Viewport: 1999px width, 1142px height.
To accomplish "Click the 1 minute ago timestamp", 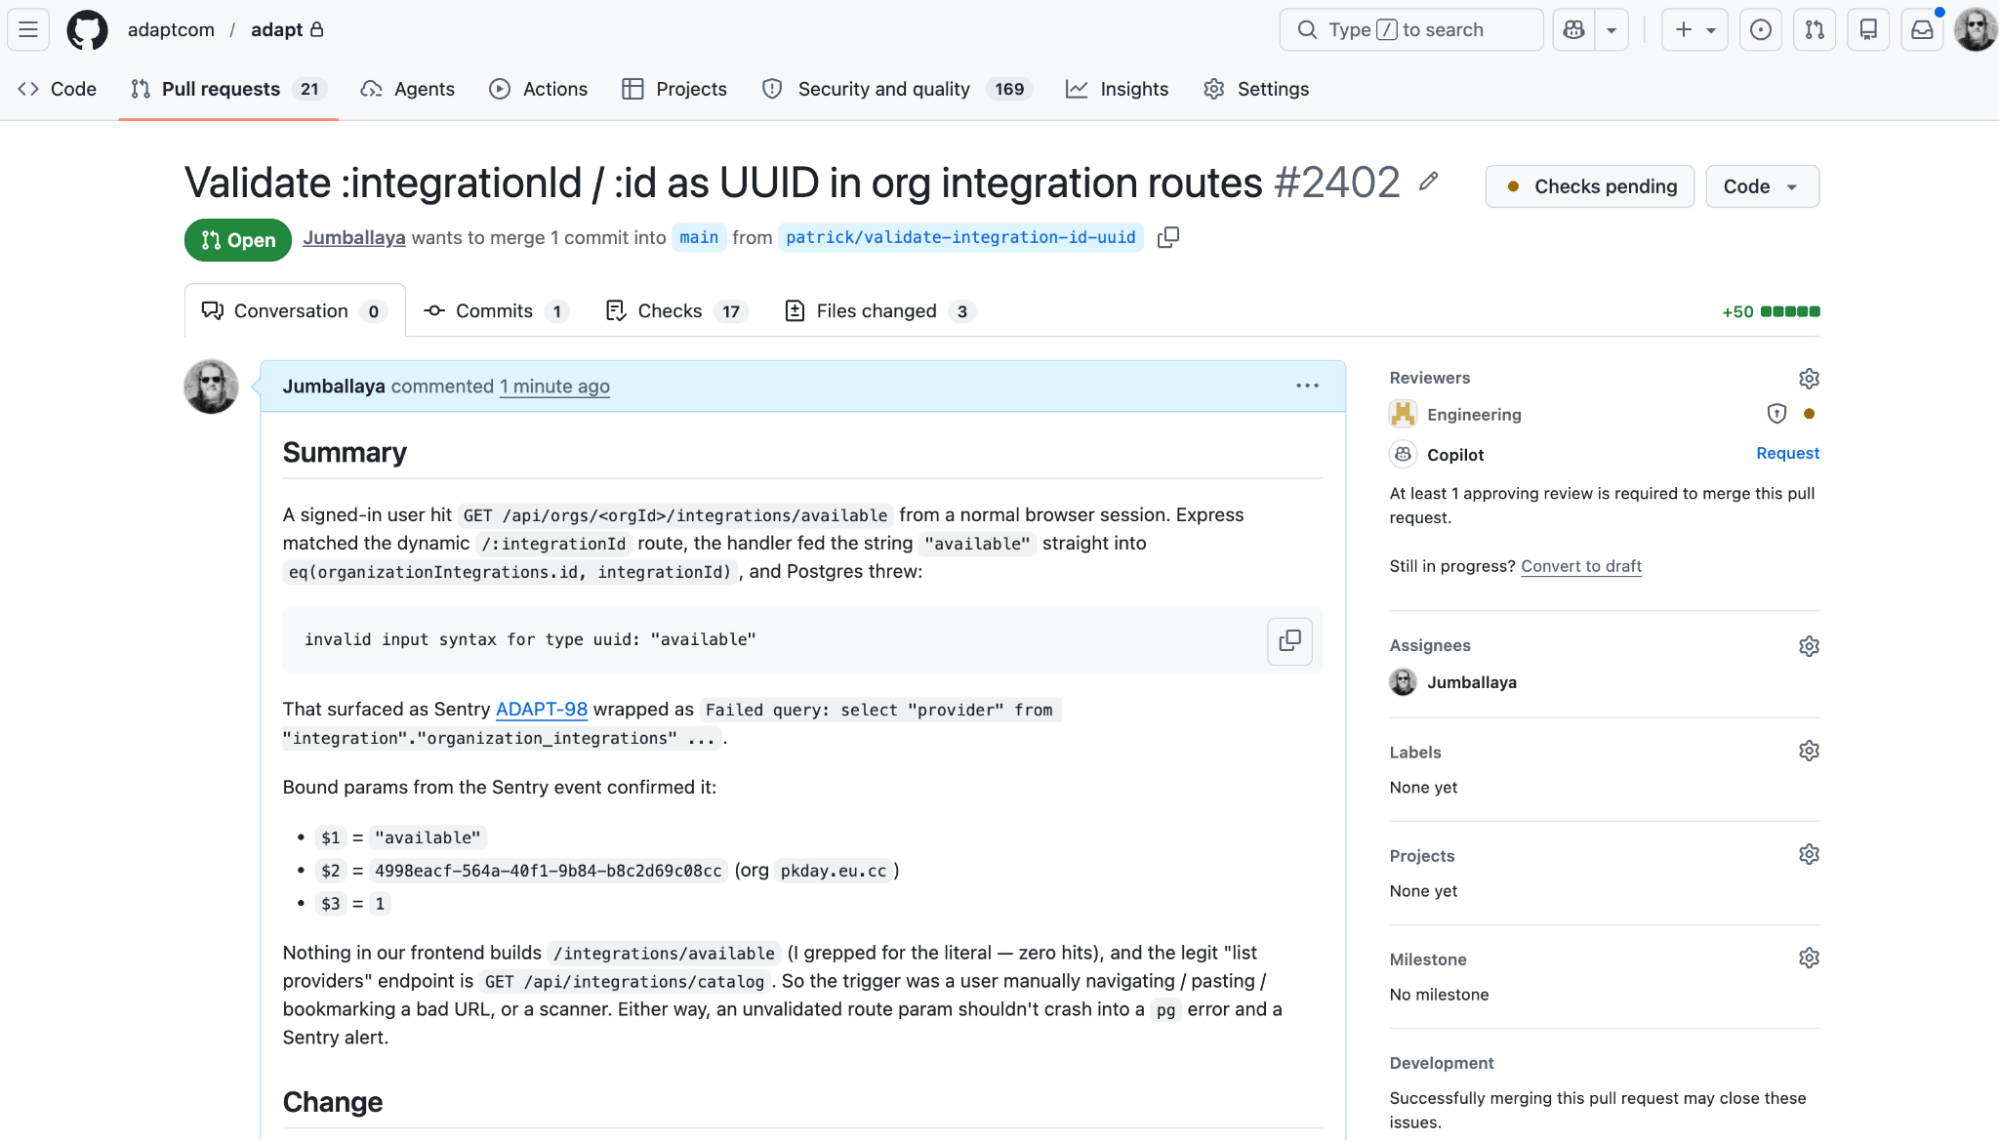I will point(555,387).
